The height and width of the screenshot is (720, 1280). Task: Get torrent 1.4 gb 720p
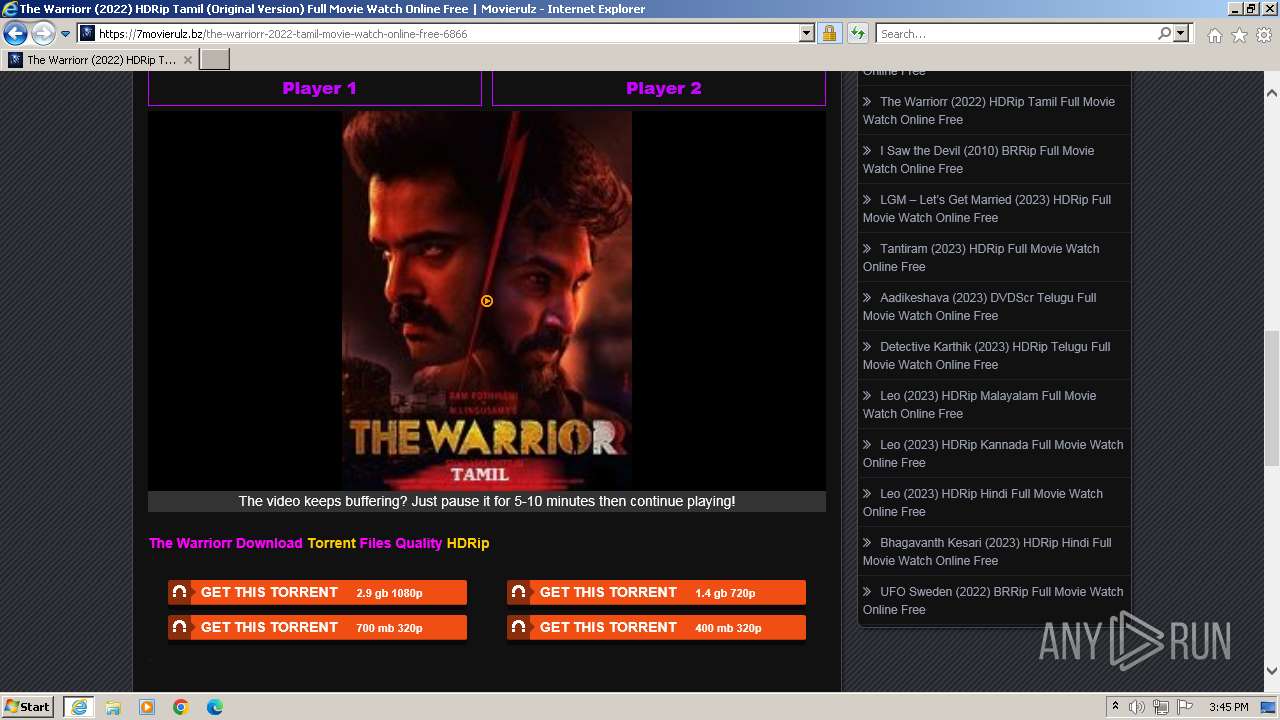(x=656, y=592)
